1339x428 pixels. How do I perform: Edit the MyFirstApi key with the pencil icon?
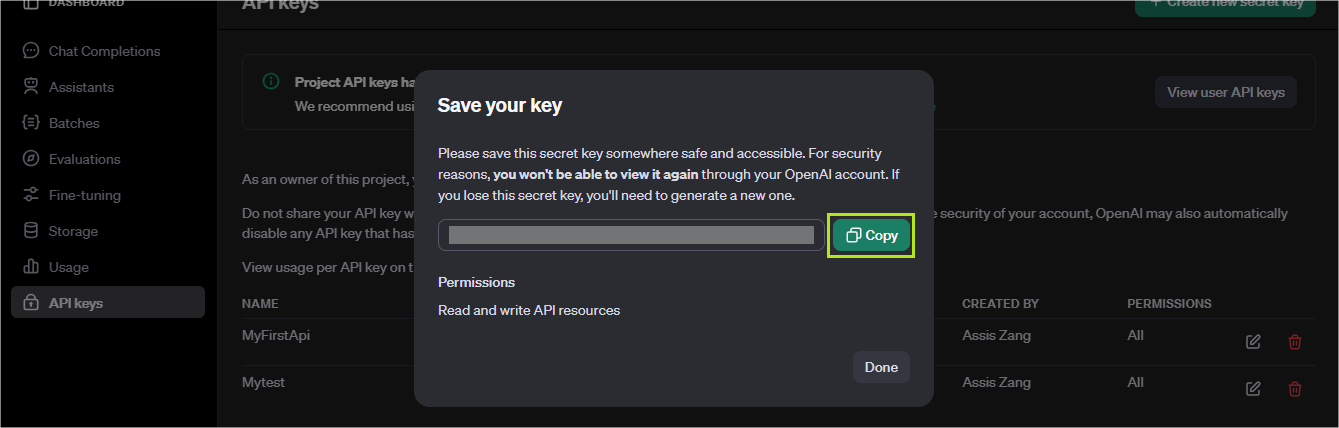coord(1253,342)
